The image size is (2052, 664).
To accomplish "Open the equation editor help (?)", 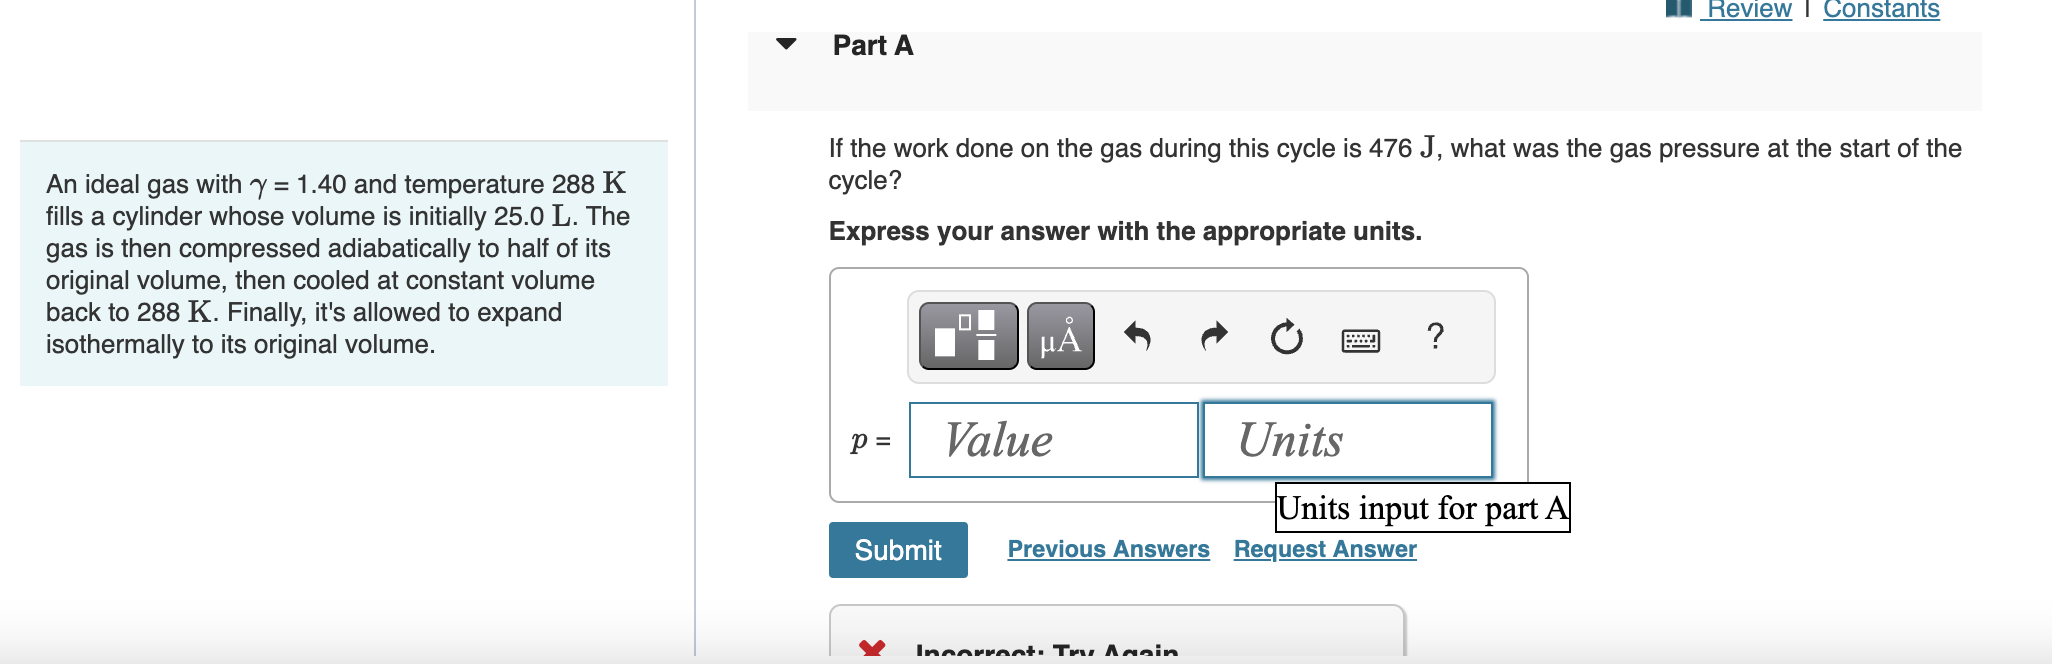I will tap(1435, 338).
